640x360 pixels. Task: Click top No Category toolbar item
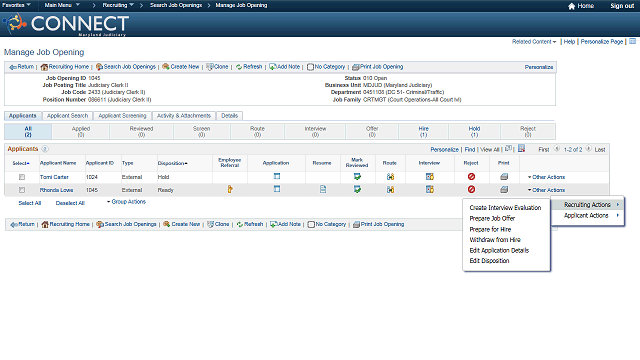(x=326, y=67)
